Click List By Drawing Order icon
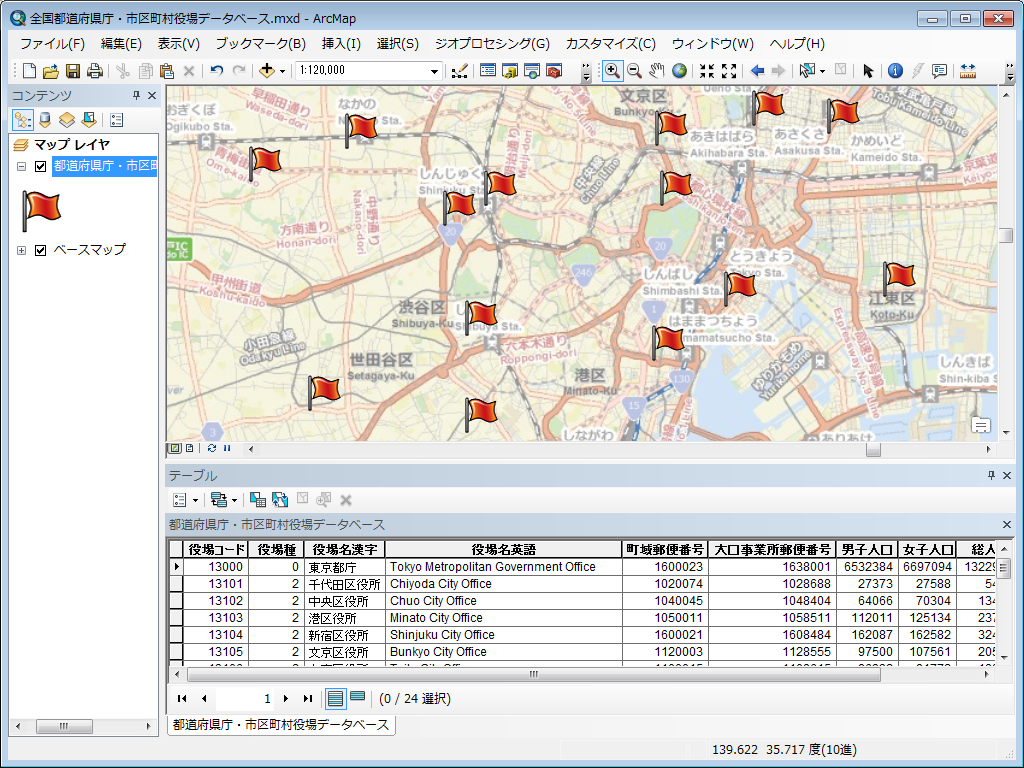This screenshot has width=1024, height=768. click(x=23, y=120)
